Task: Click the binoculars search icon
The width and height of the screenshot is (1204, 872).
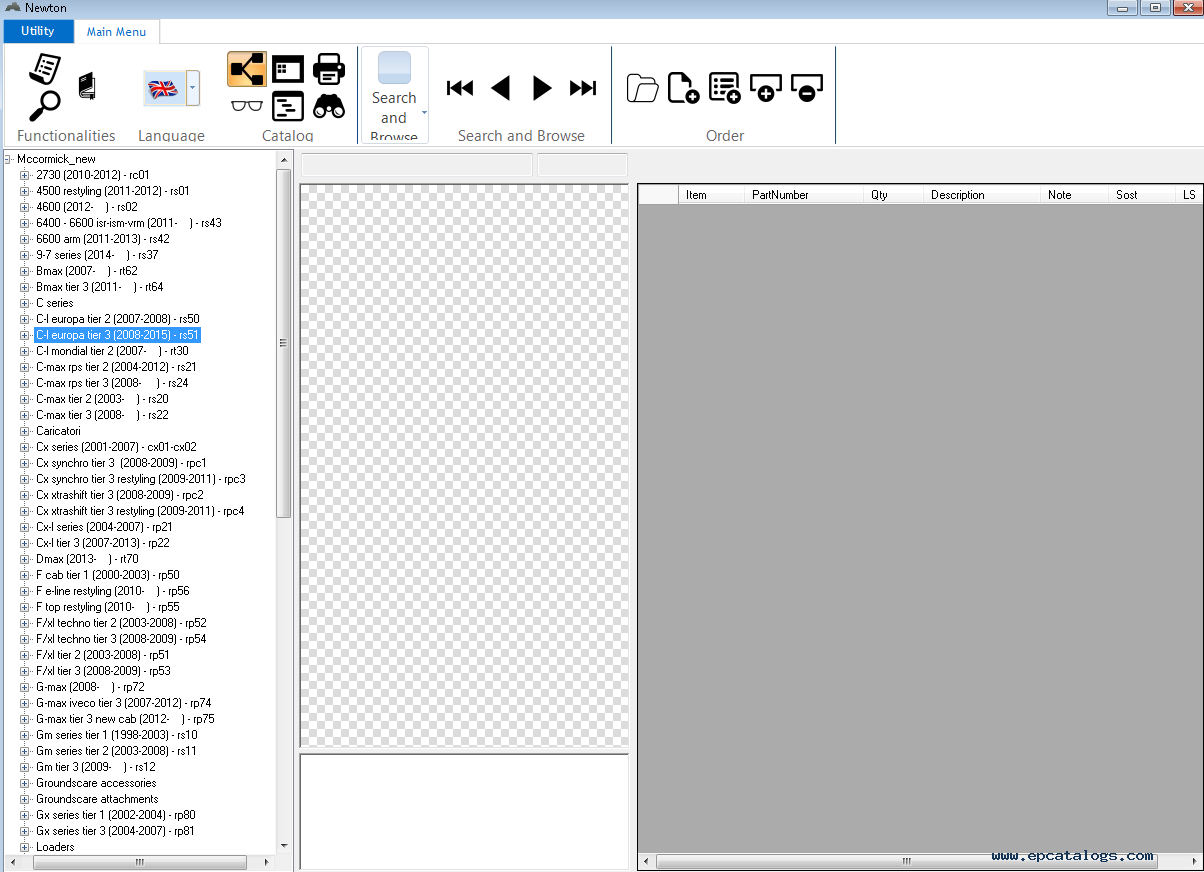Action: pyautogui.click(x=329, y=105)
